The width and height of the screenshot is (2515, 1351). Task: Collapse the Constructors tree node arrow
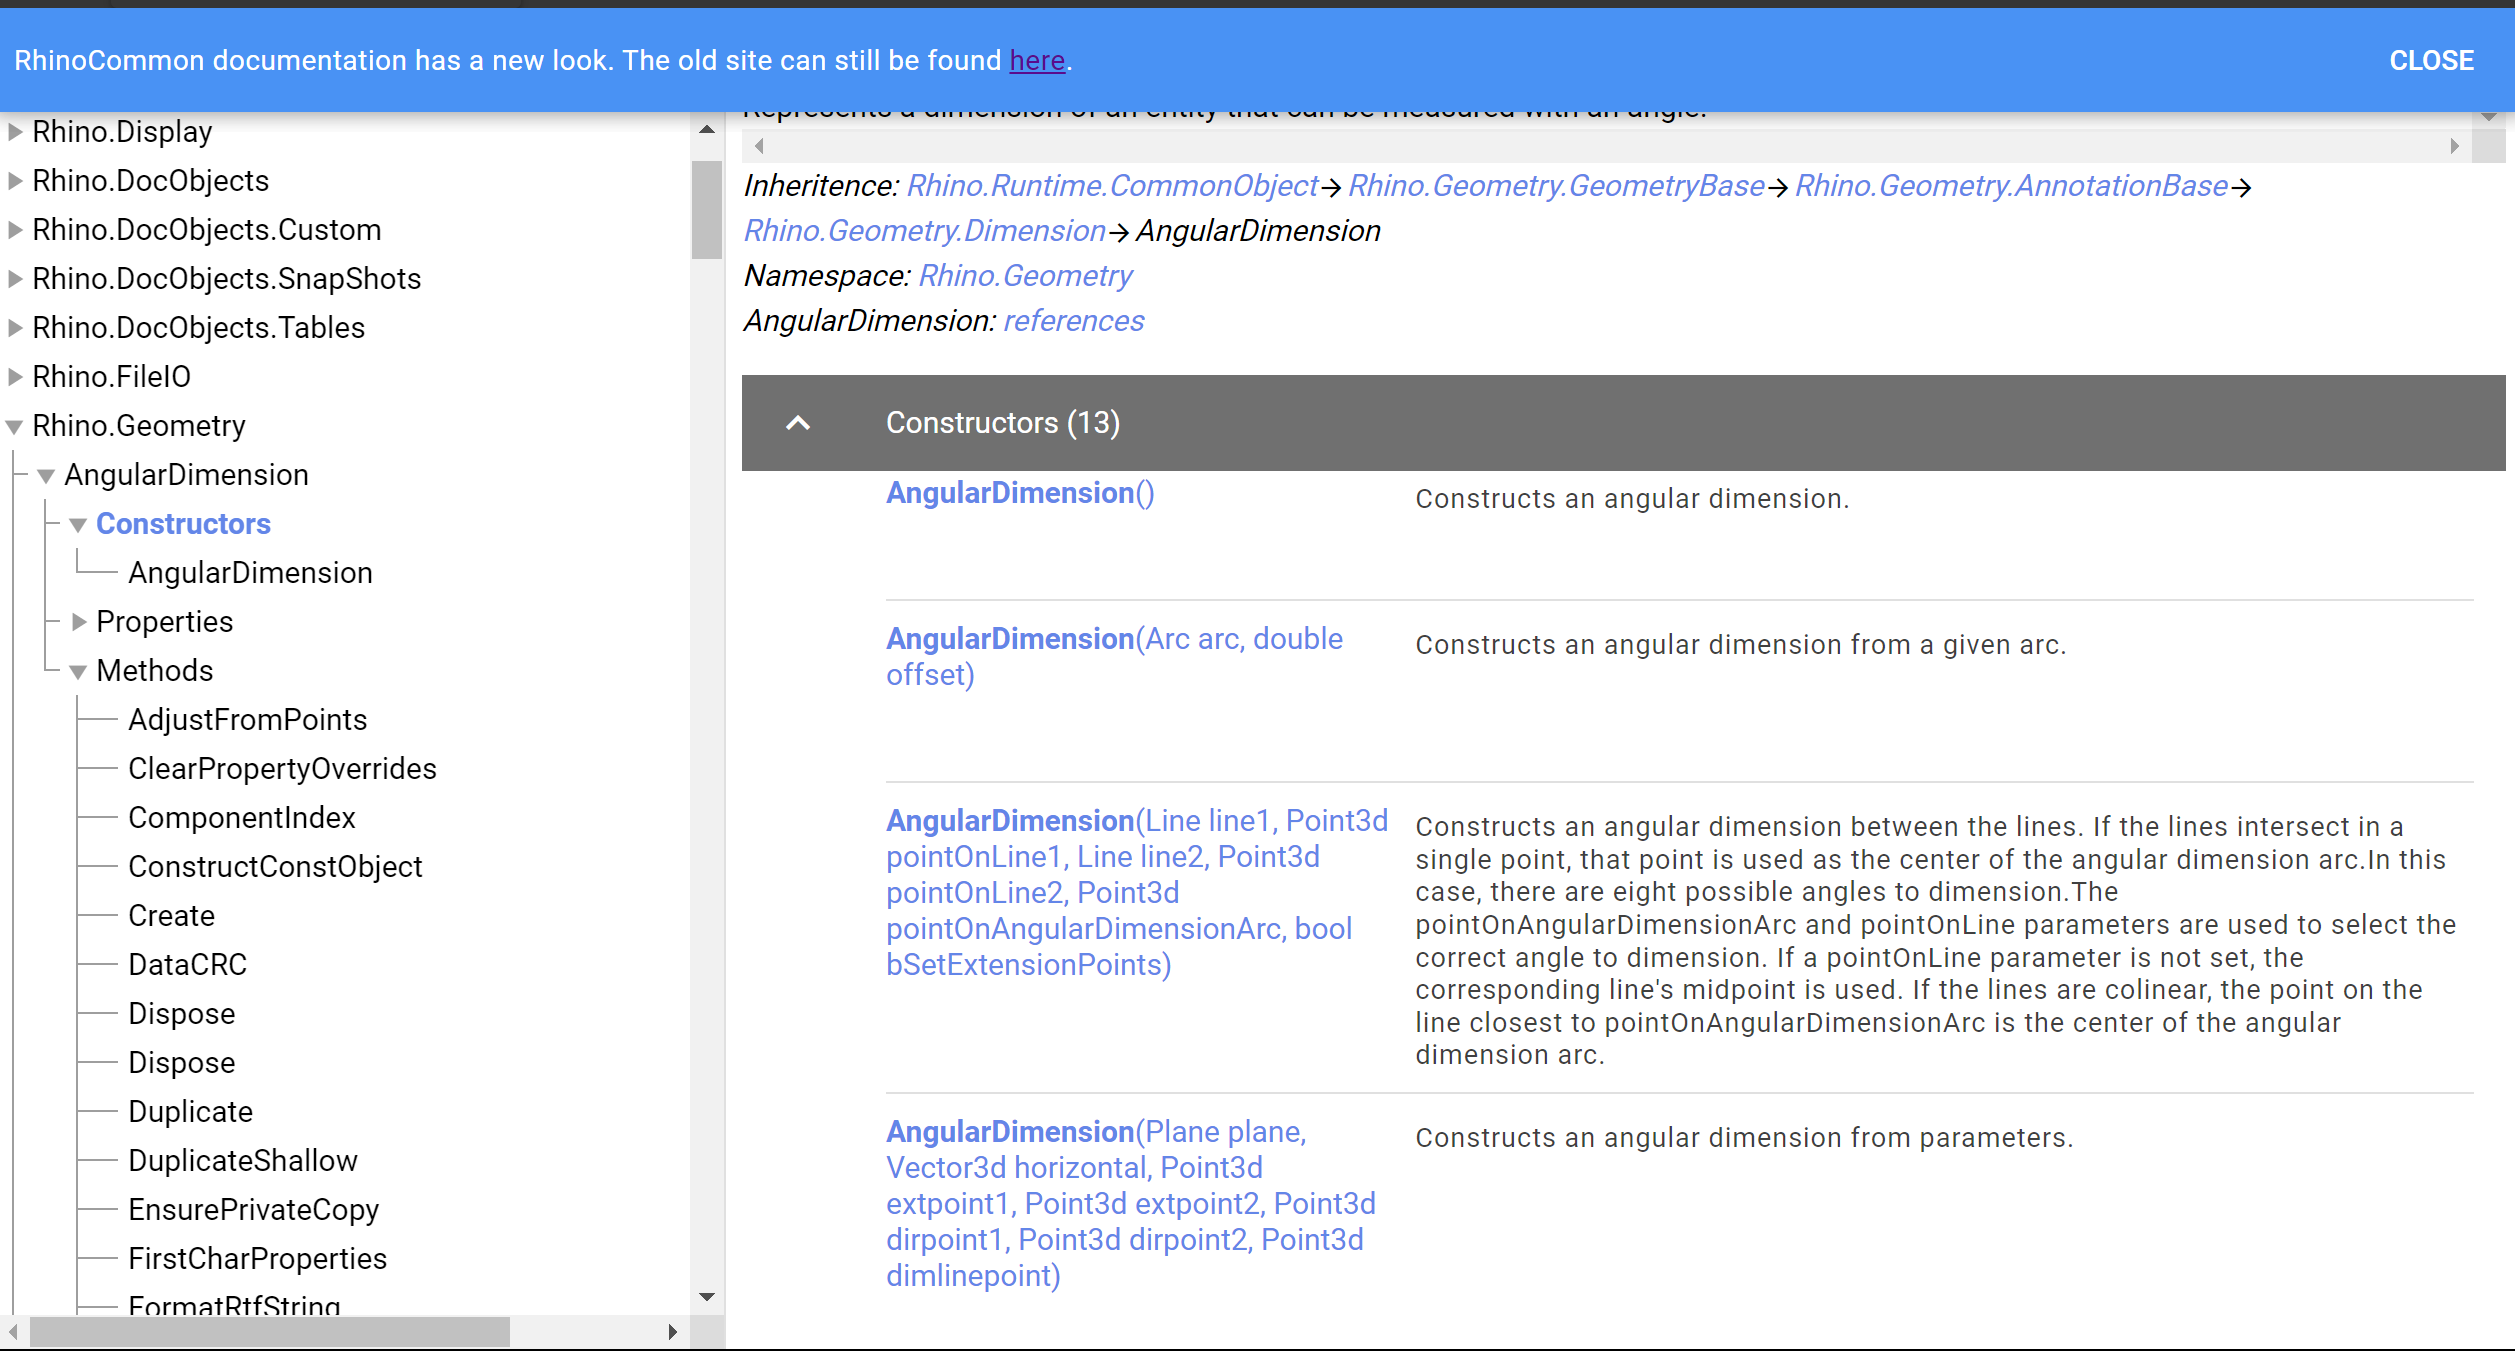tap(78, 525)
